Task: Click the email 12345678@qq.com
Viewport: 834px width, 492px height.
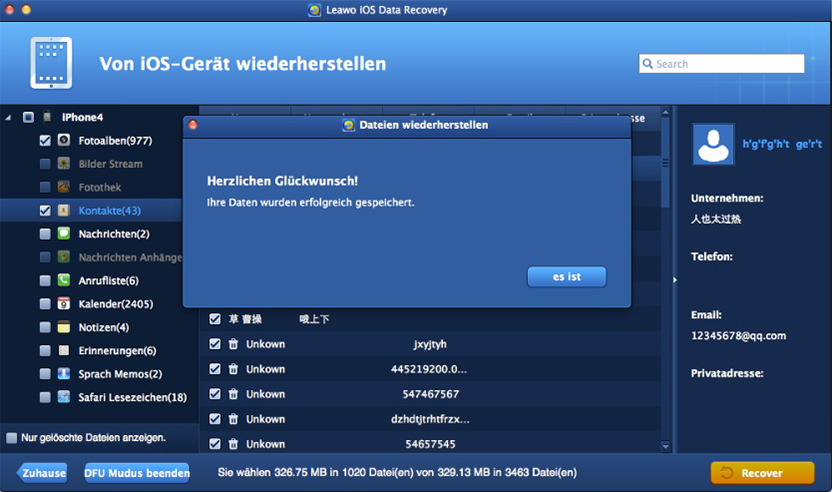Action: pyautogui.click(x=738, y=336)
